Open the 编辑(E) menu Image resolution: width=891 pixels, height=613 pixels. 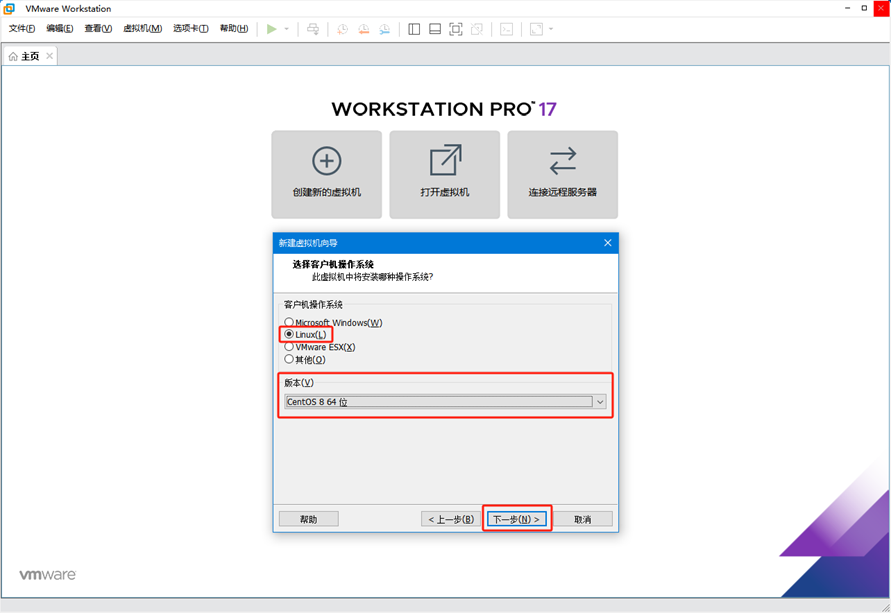pos(60,28)
